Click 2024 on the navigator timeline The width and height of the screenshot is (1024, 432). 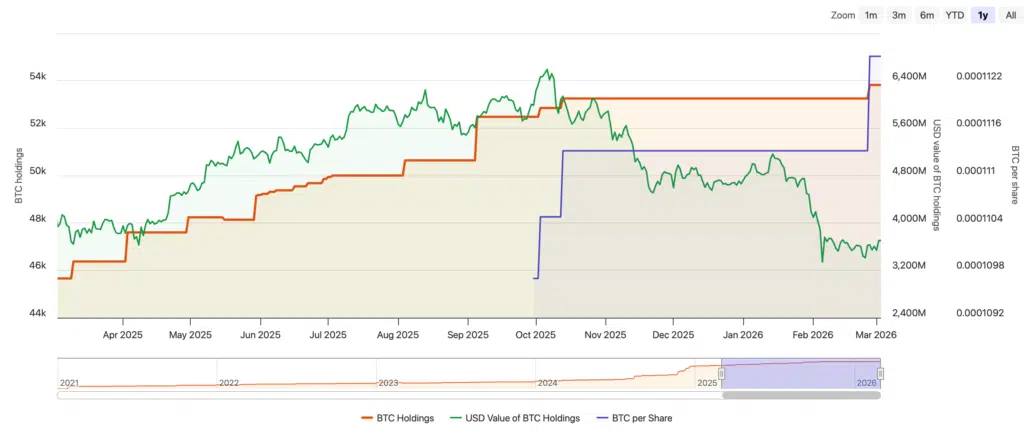(547, 383)
